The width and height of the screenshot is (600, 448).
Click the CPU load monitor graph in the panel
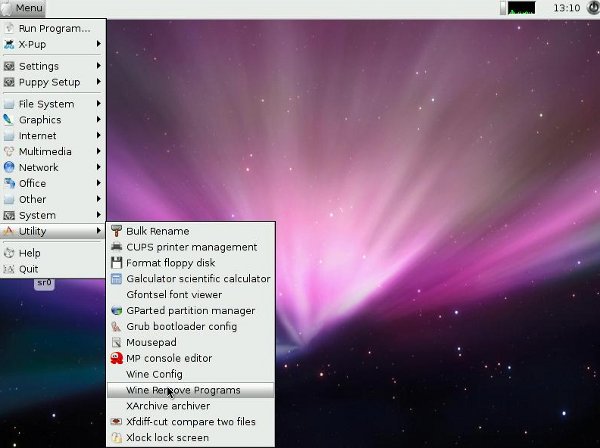point(521,8)
